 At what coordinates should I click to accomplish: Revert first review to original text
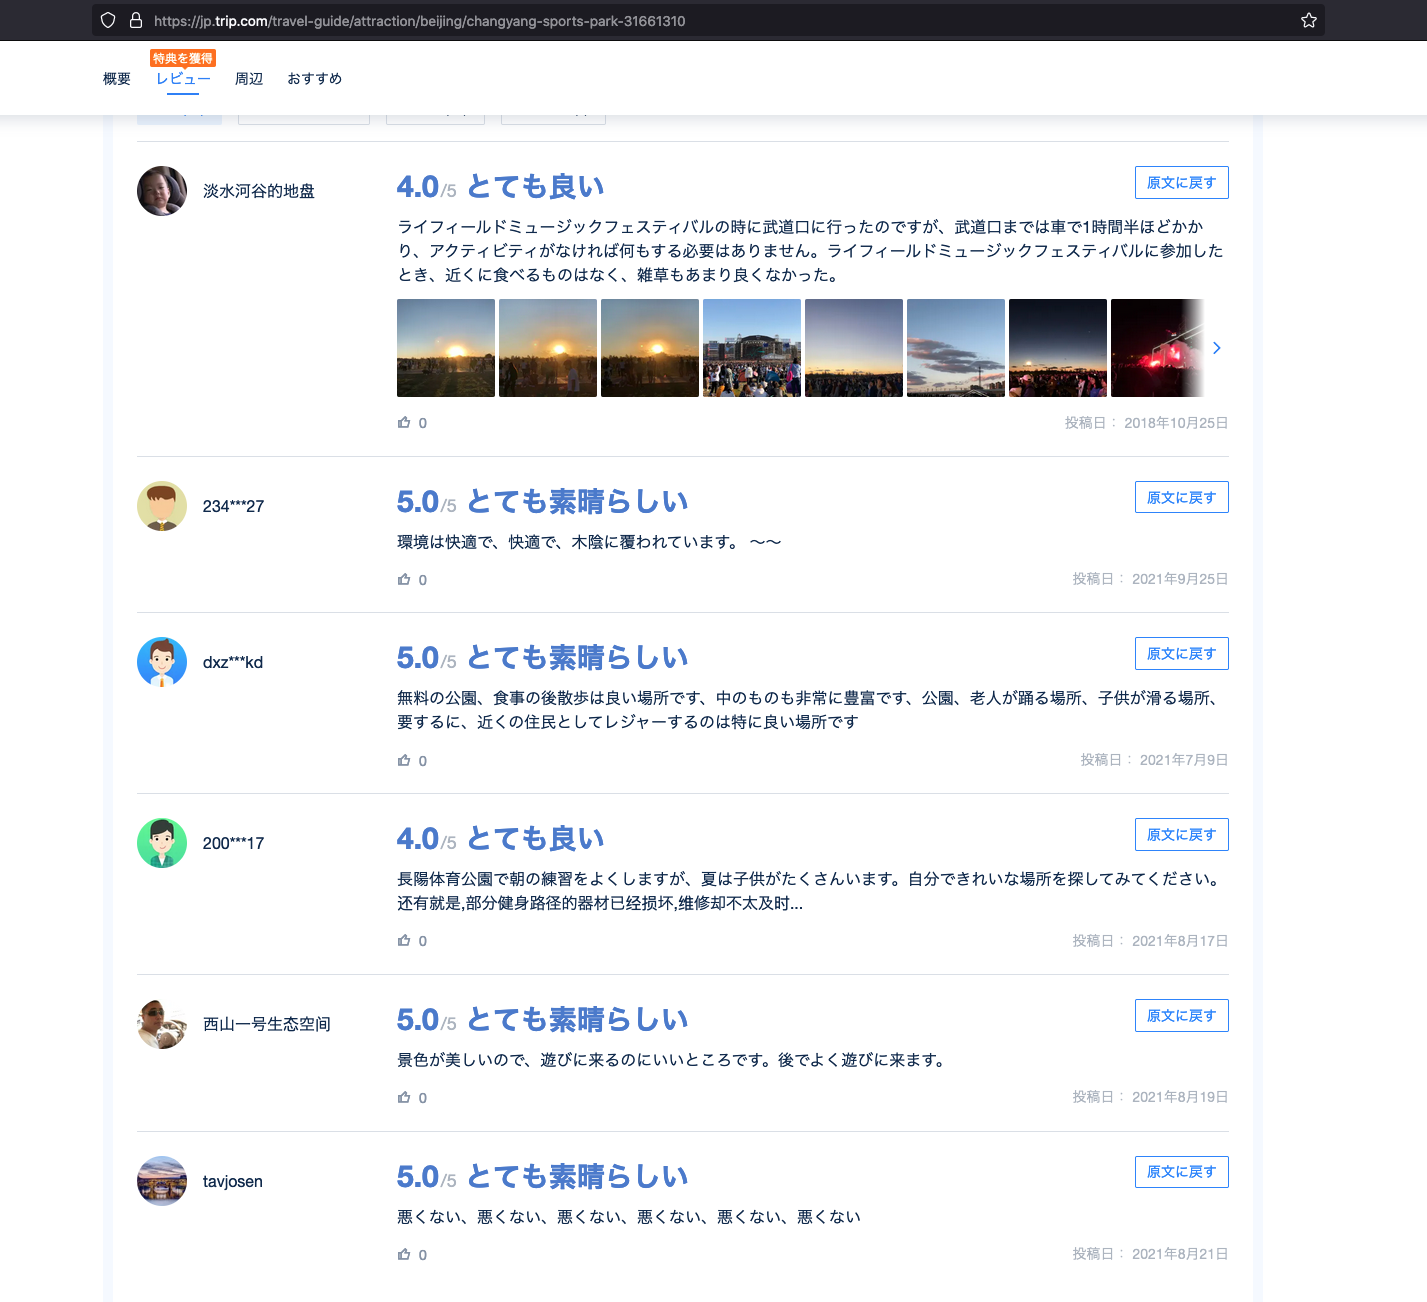point(1181,183)
